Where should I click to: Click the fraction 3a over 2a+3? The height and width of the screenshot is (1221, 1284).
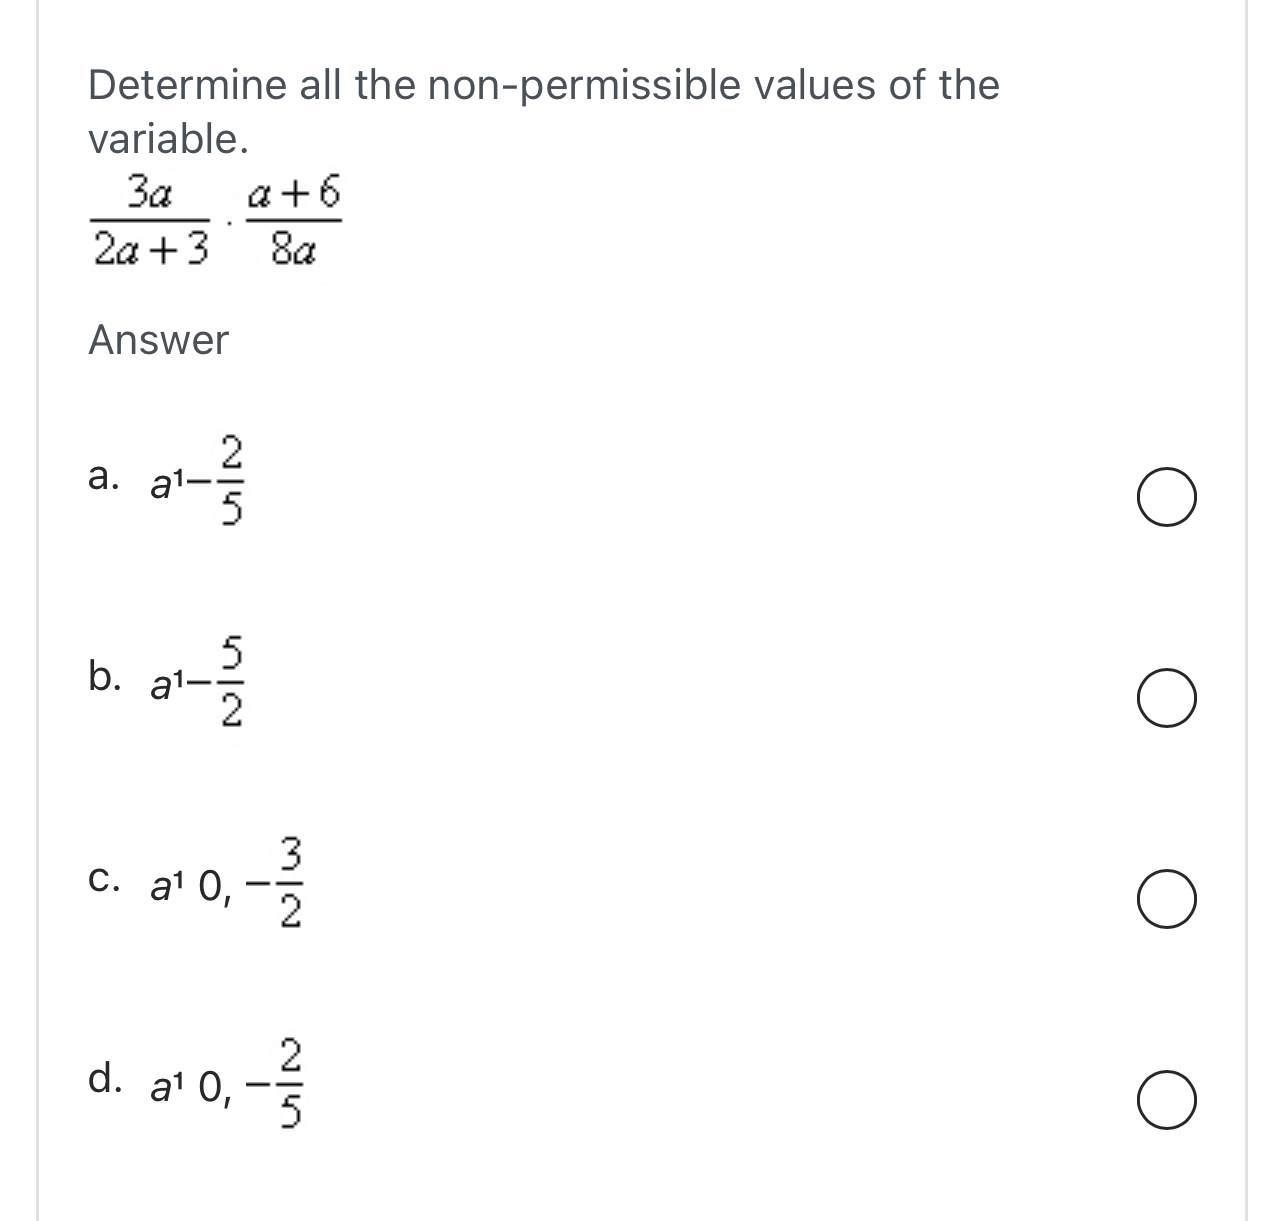click(152, 220)
